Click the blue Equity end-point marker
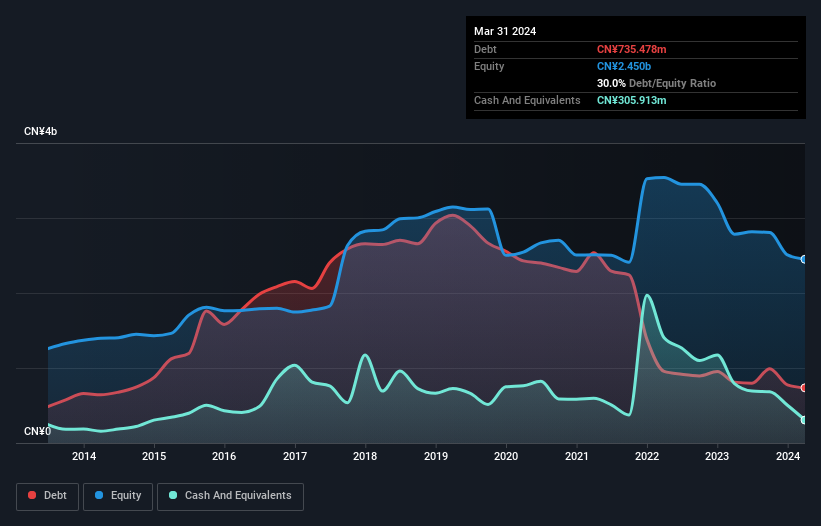 (x=804, y=260)
